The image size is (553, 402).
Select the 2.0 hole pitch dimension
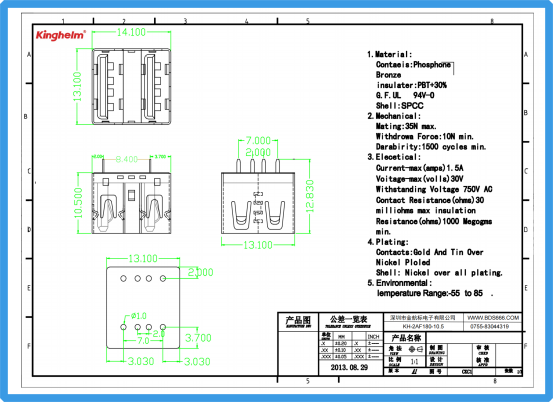(x=158, y=333)
